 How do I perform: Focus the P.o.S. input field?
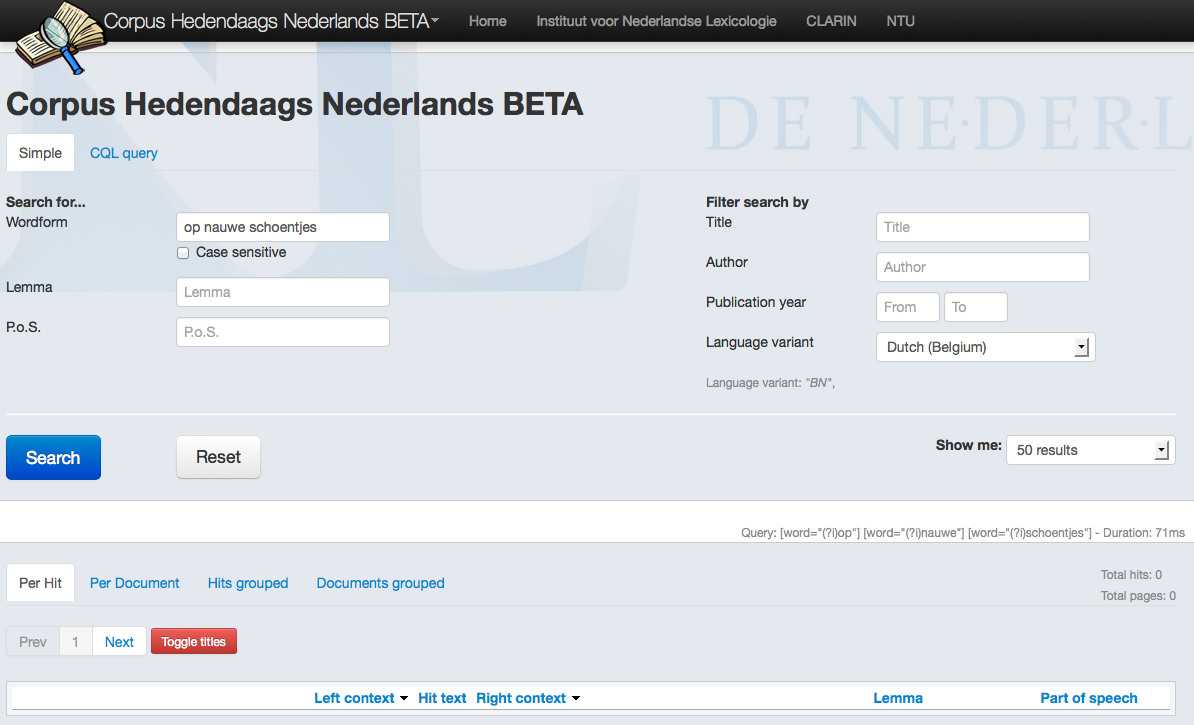[283, 332]
